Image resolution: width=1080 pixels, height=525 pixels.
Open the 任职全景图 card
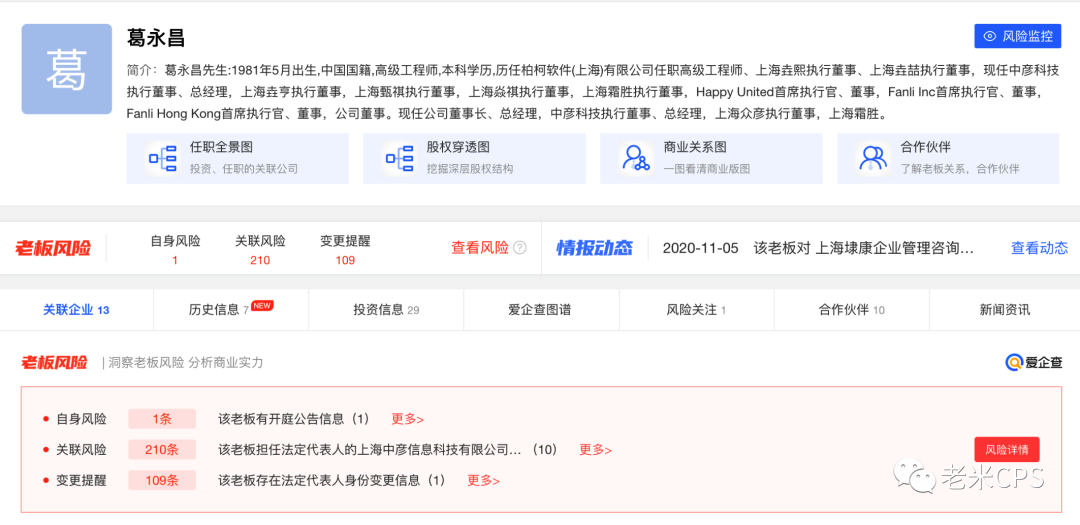point(238,158)
